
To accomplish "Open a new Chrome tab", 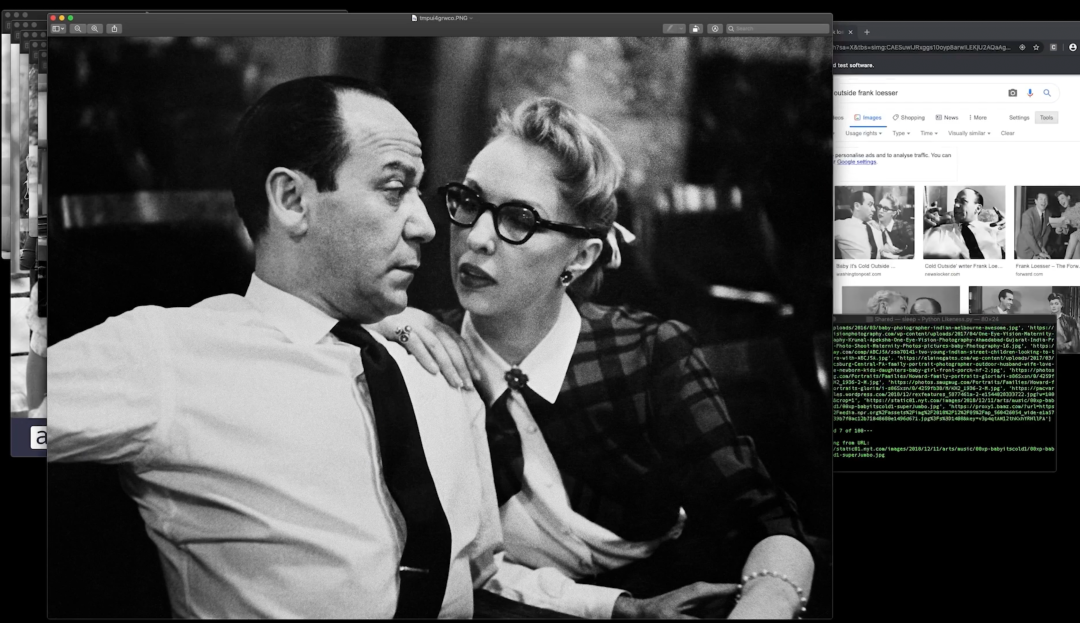I will (x=866, y=32).
